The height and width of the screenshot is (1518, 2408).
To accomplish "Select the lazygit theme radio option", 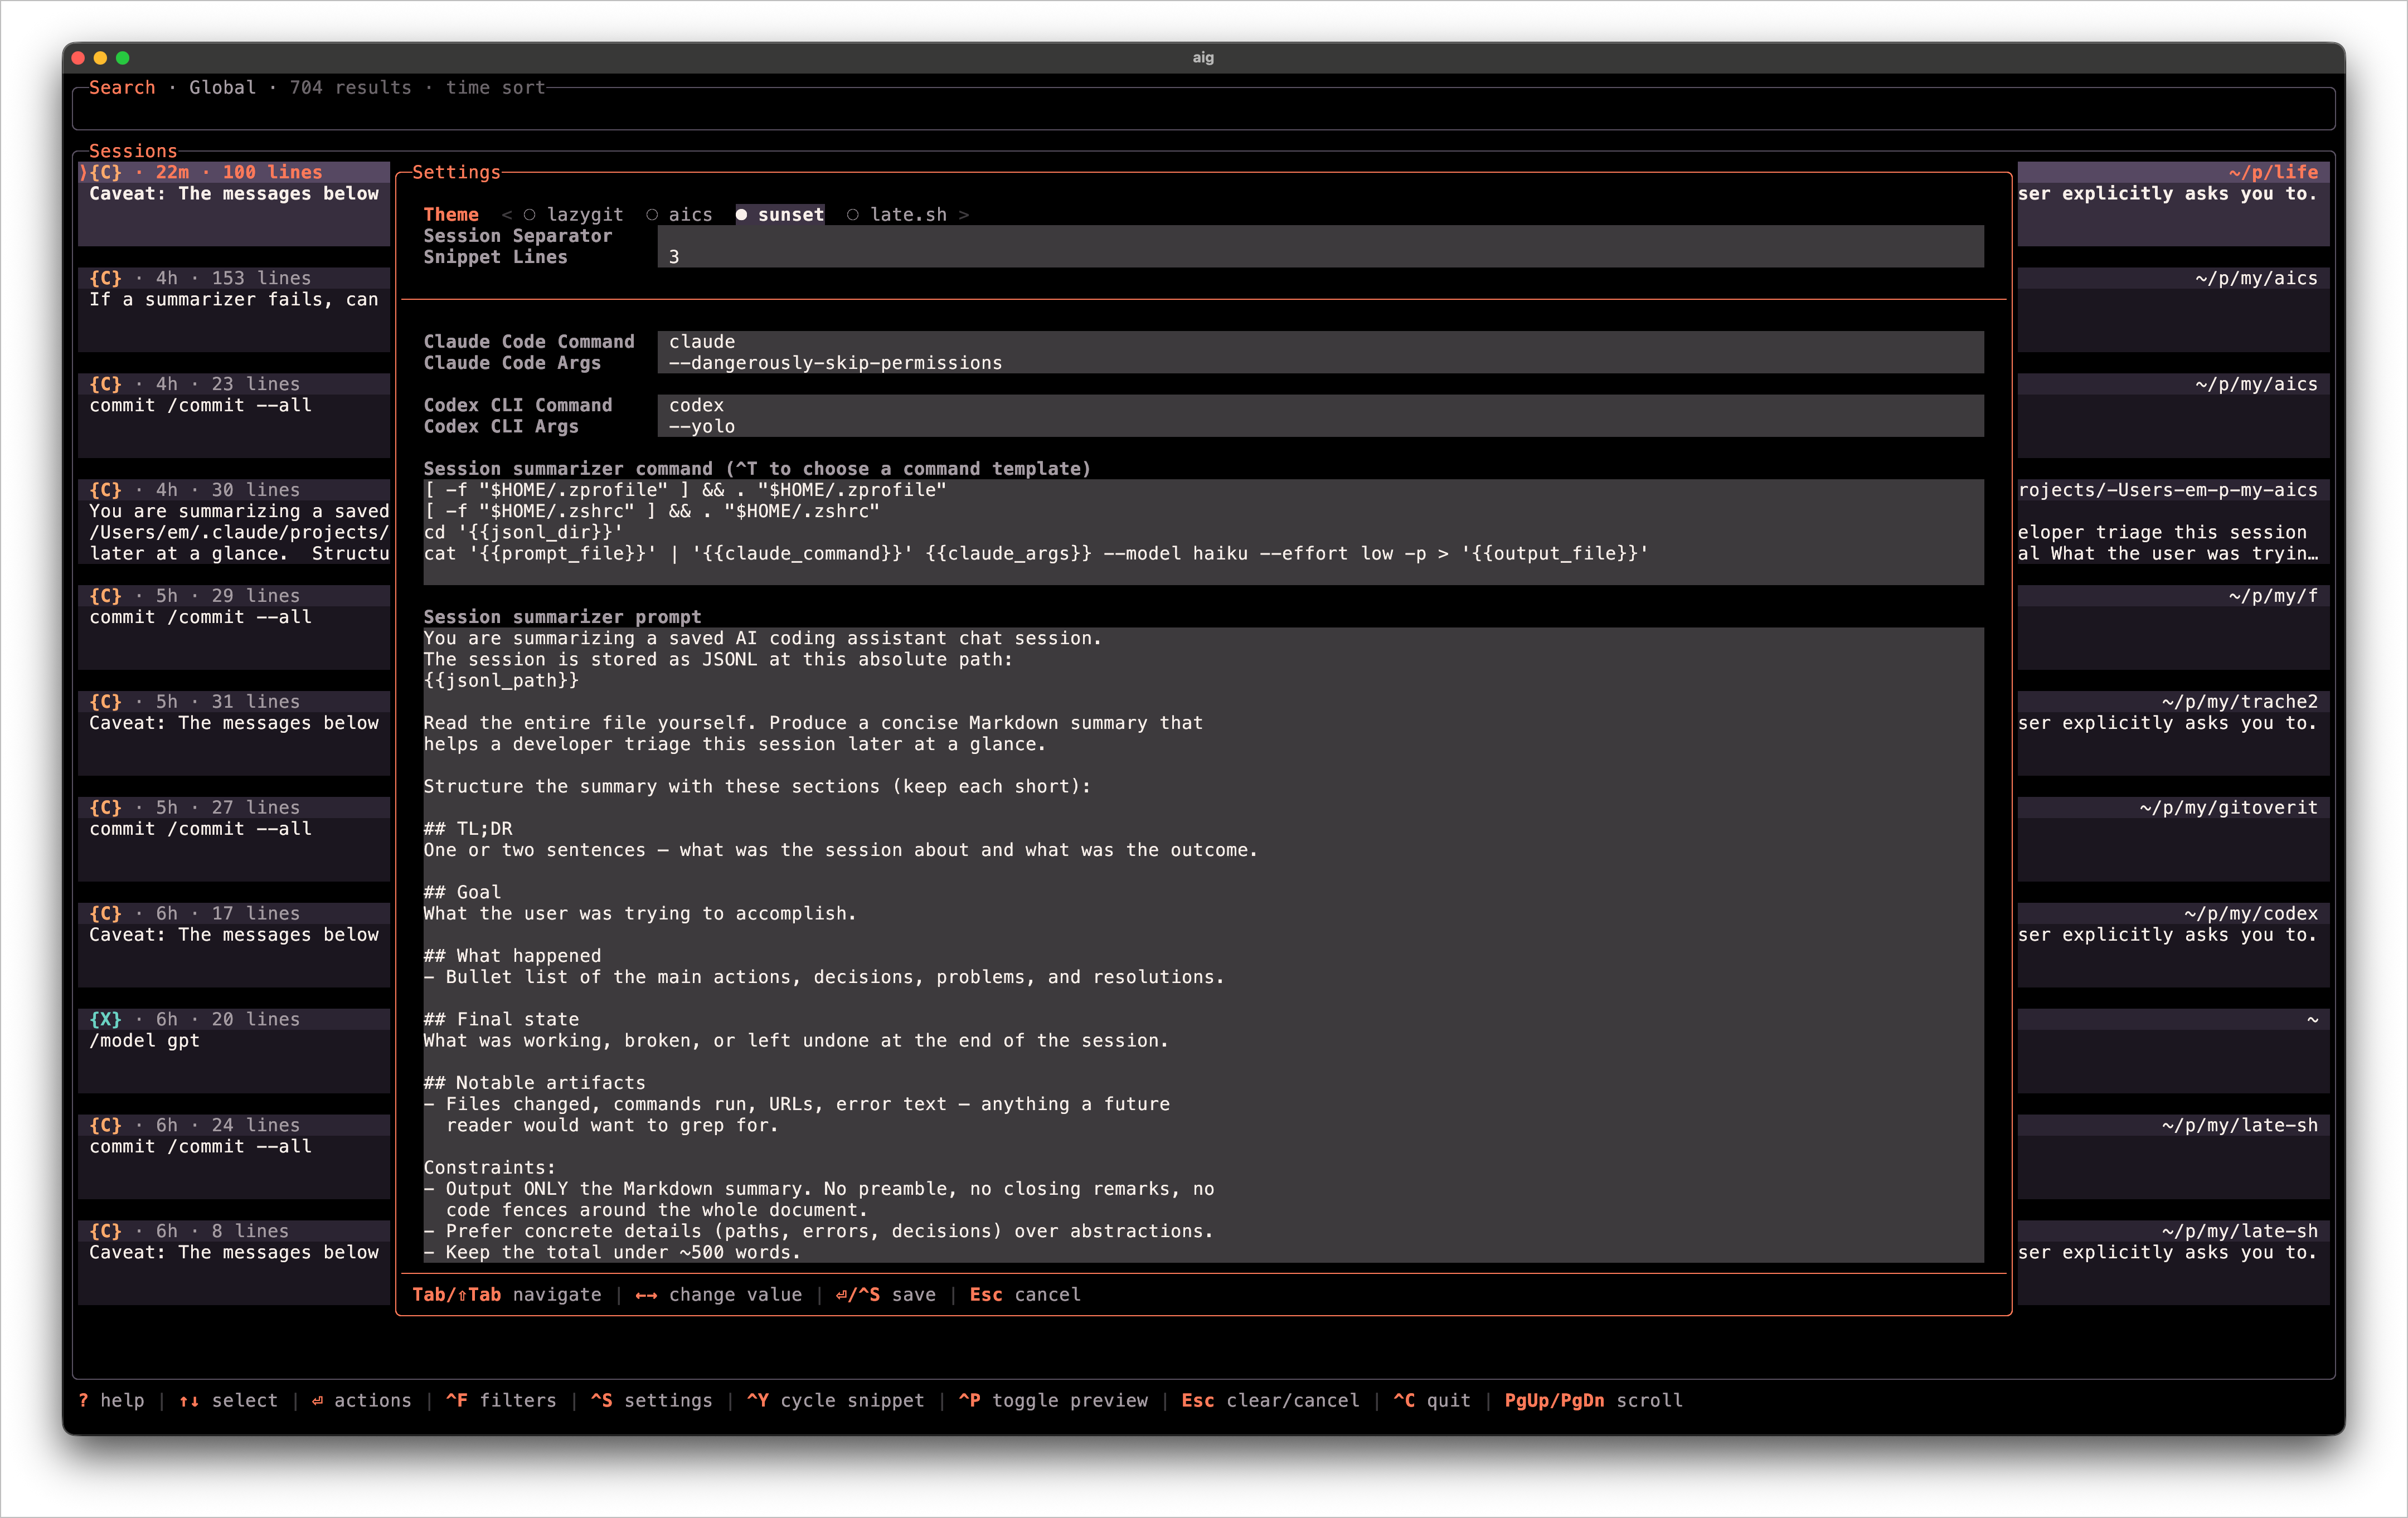I will (x=573, y=215).
